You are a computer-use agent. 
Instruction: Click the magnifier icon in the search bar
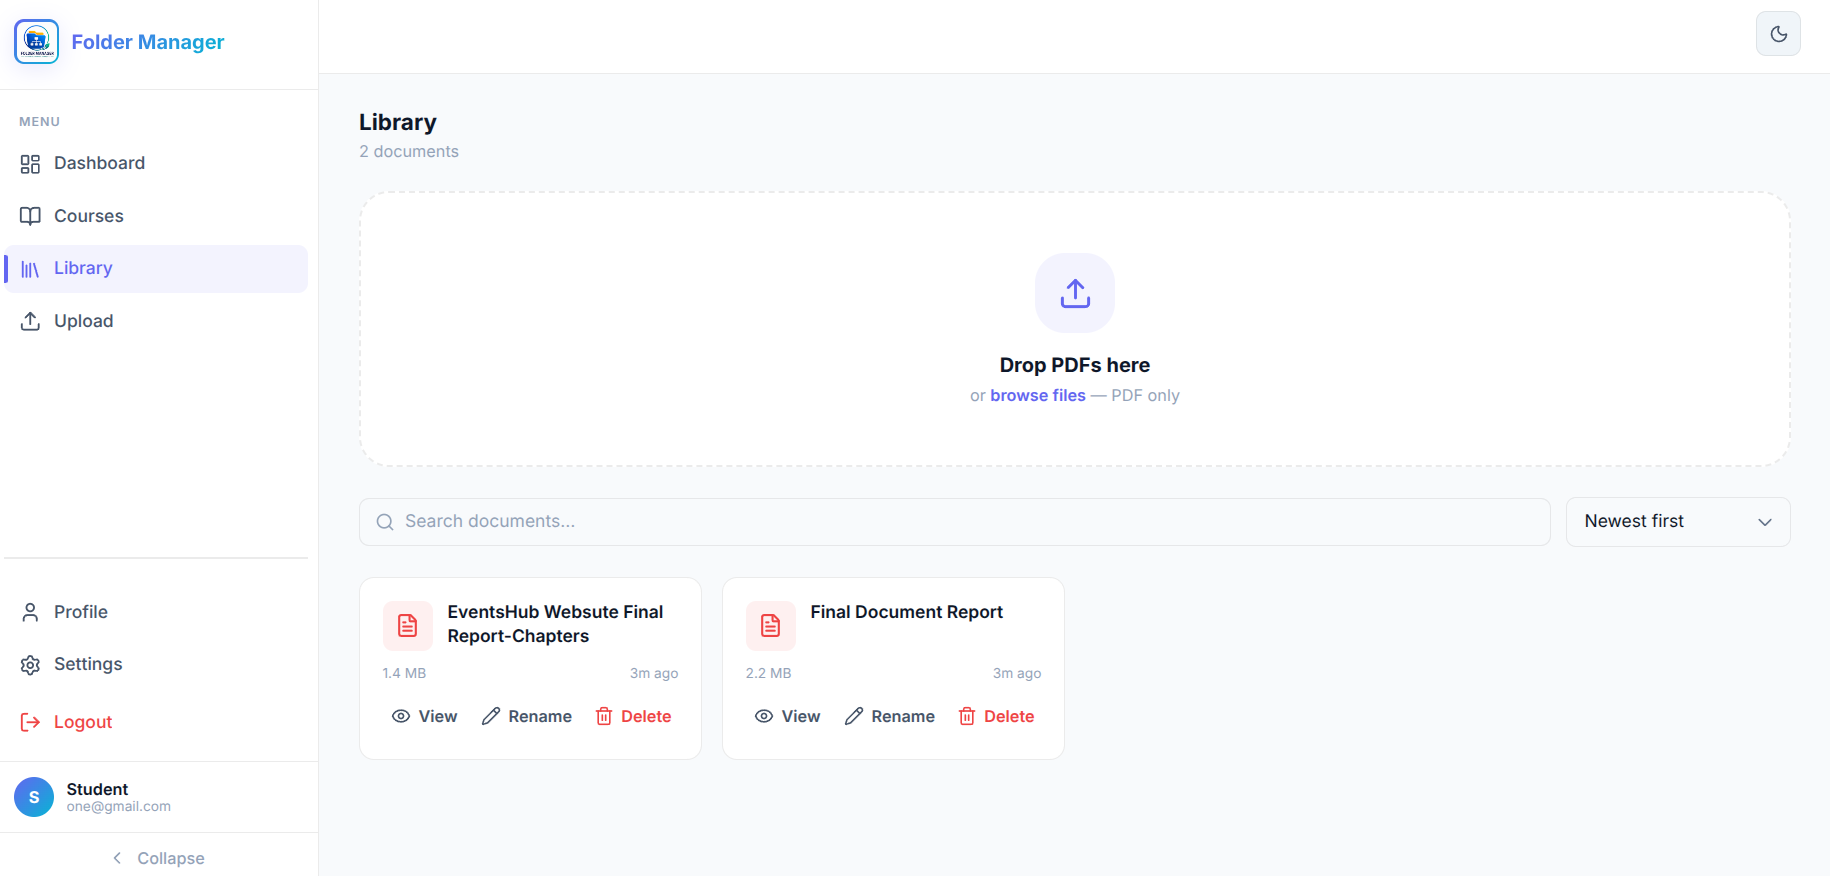click(385, 522)
